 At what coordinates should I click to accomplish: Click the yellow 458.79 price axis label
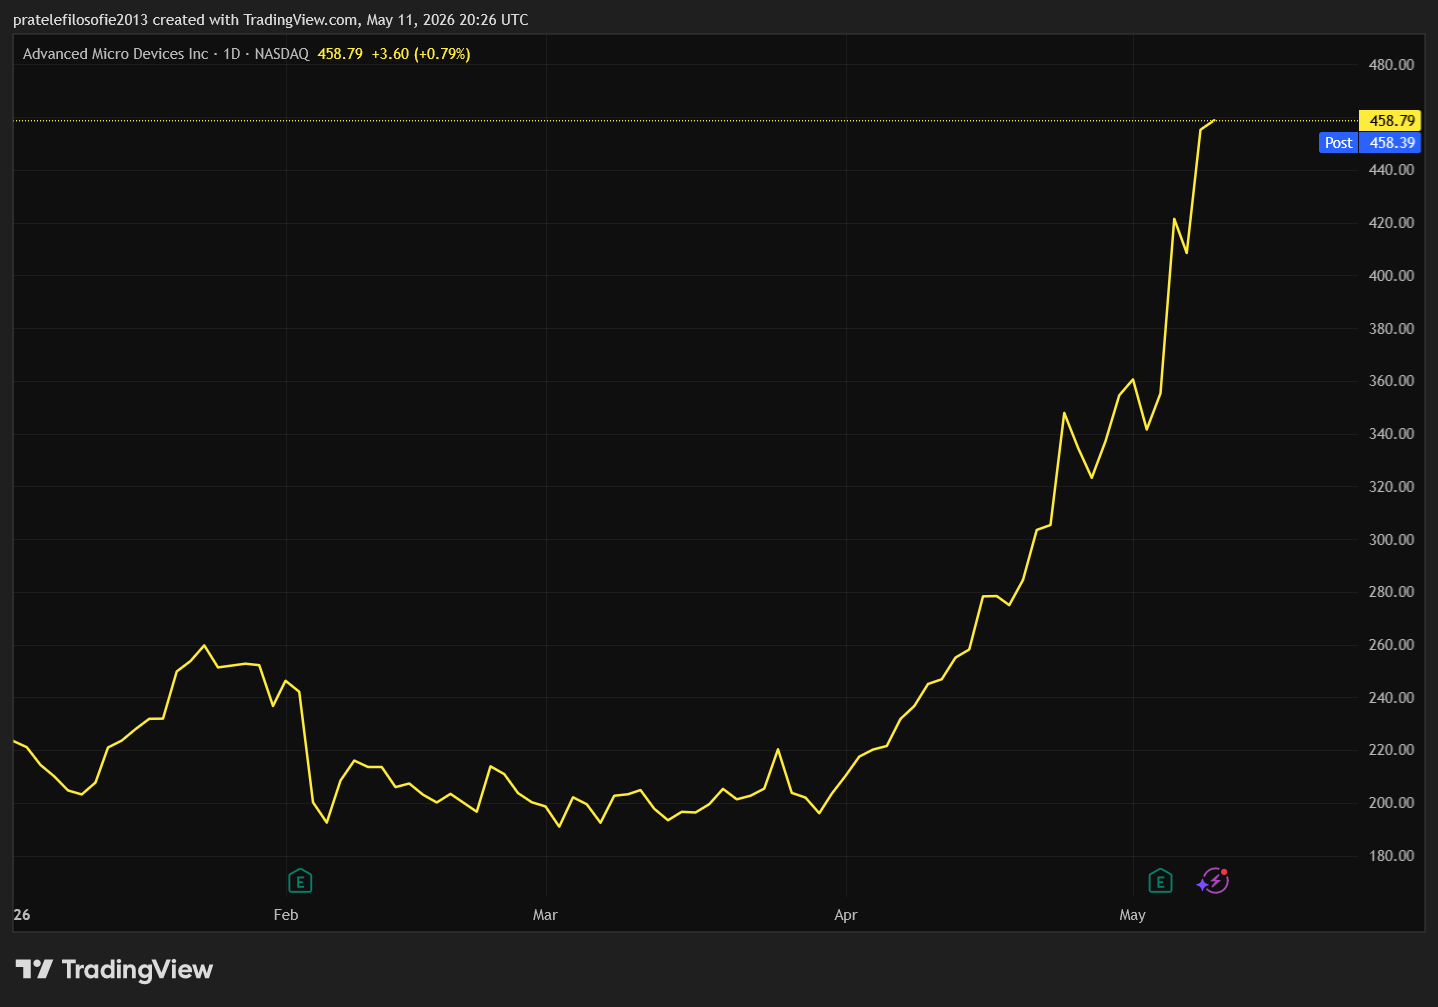[1390, 120]
